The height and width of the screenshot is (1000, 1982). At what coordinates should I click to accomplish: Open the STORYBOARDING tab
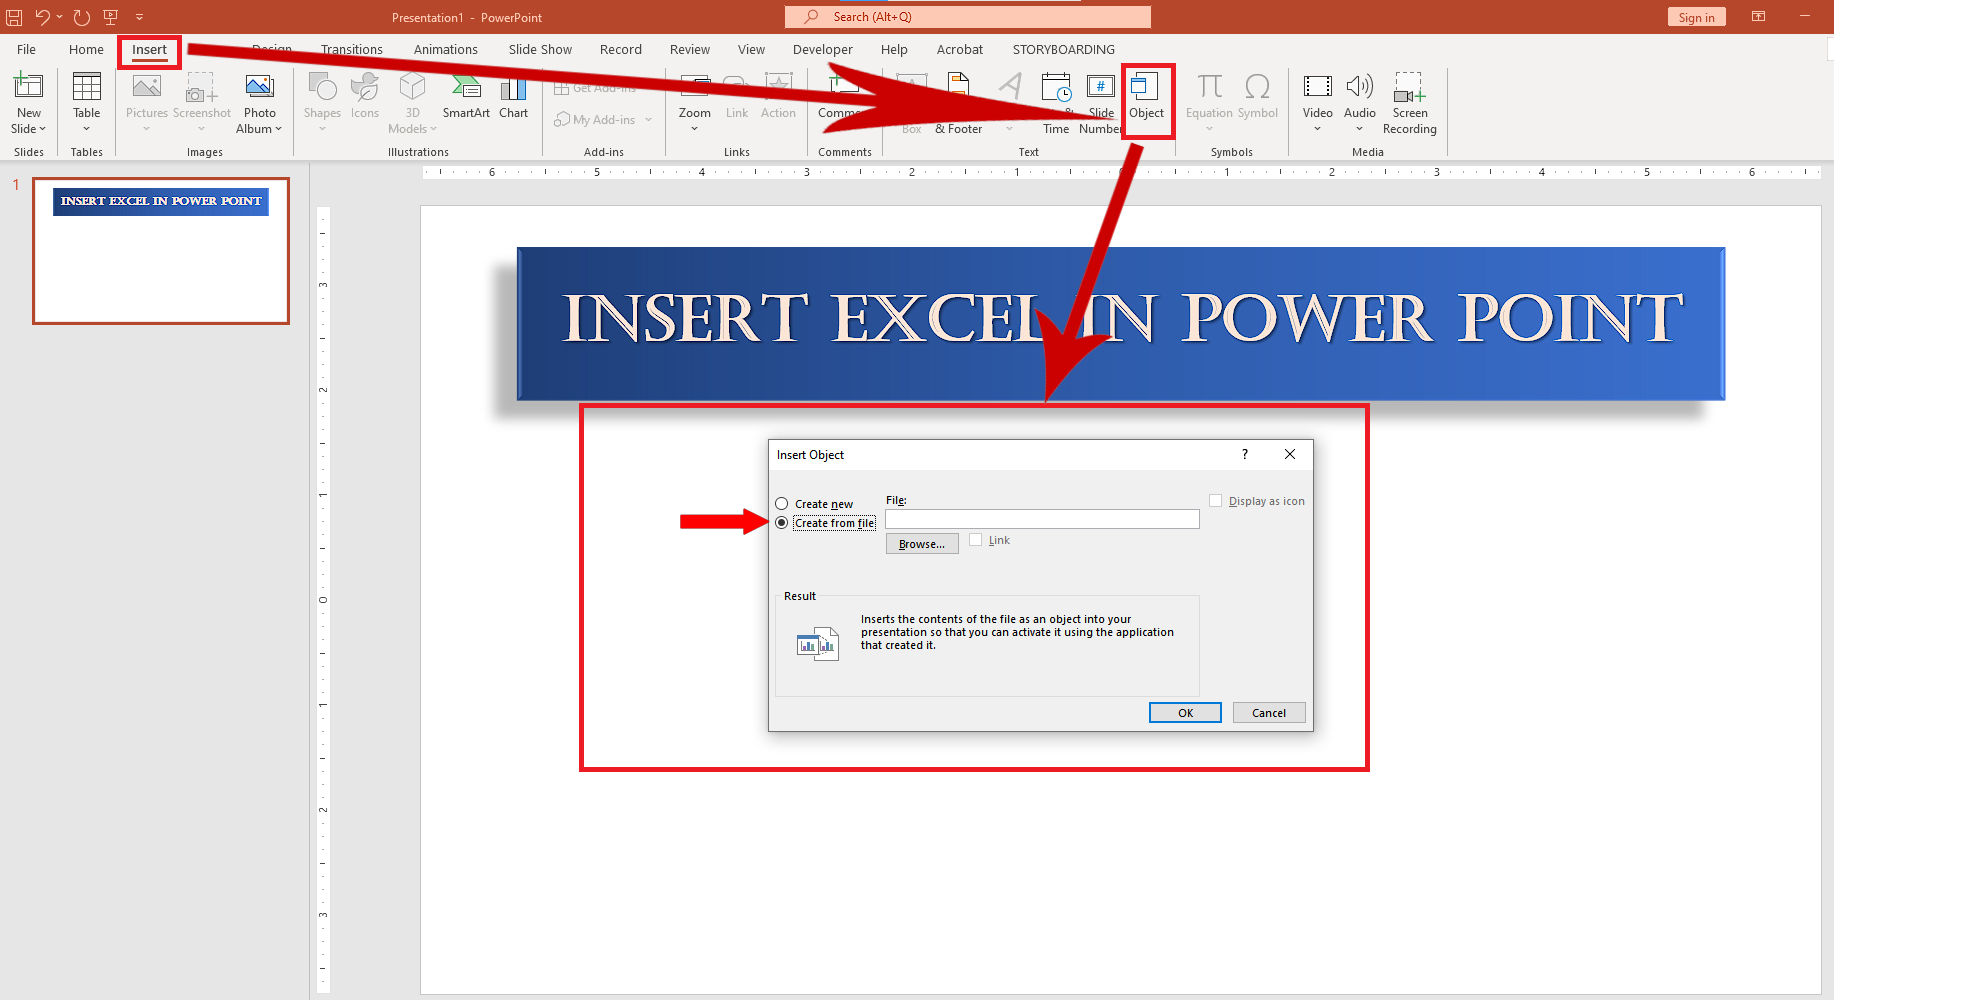(x=1063, y=49)
